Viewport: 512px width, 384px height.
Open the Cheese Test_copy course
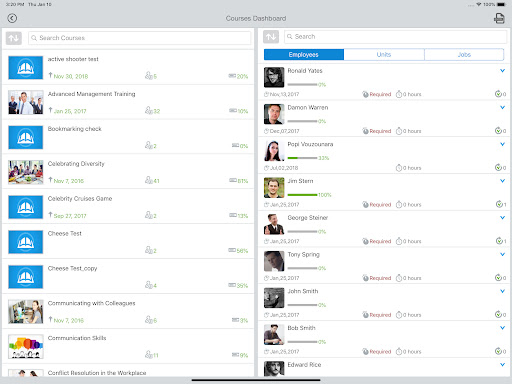click(x=128, y=277)
